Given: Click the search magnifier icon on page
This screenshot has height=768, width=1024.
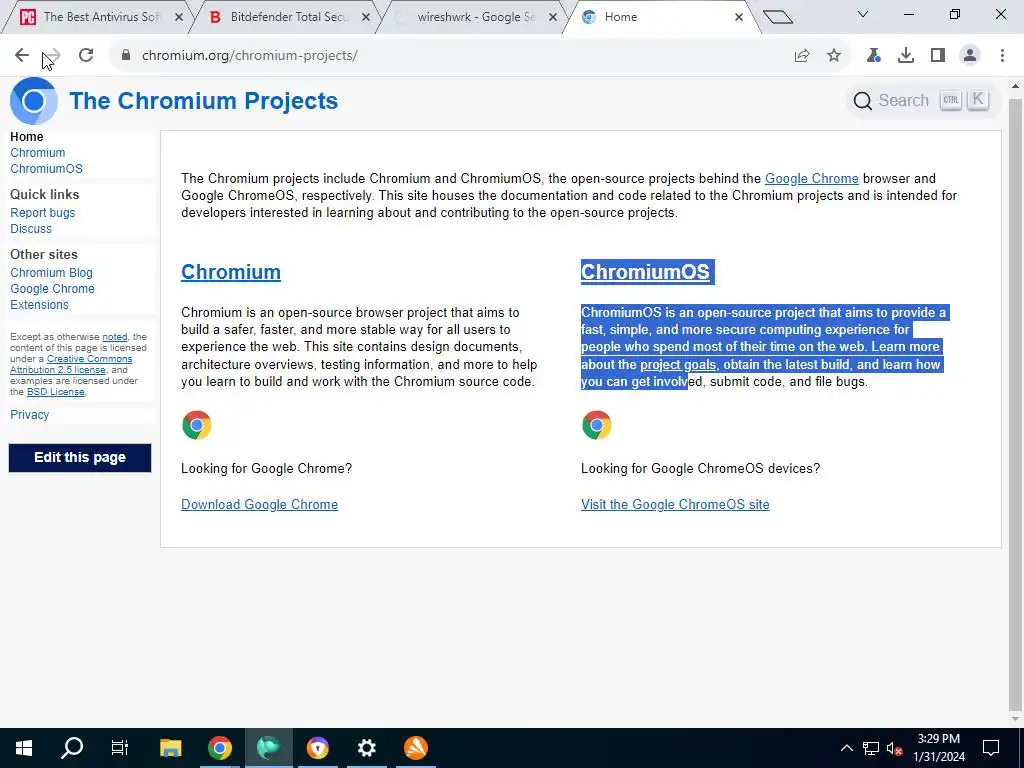Looking at the screenshot, I should coord(863,101).
